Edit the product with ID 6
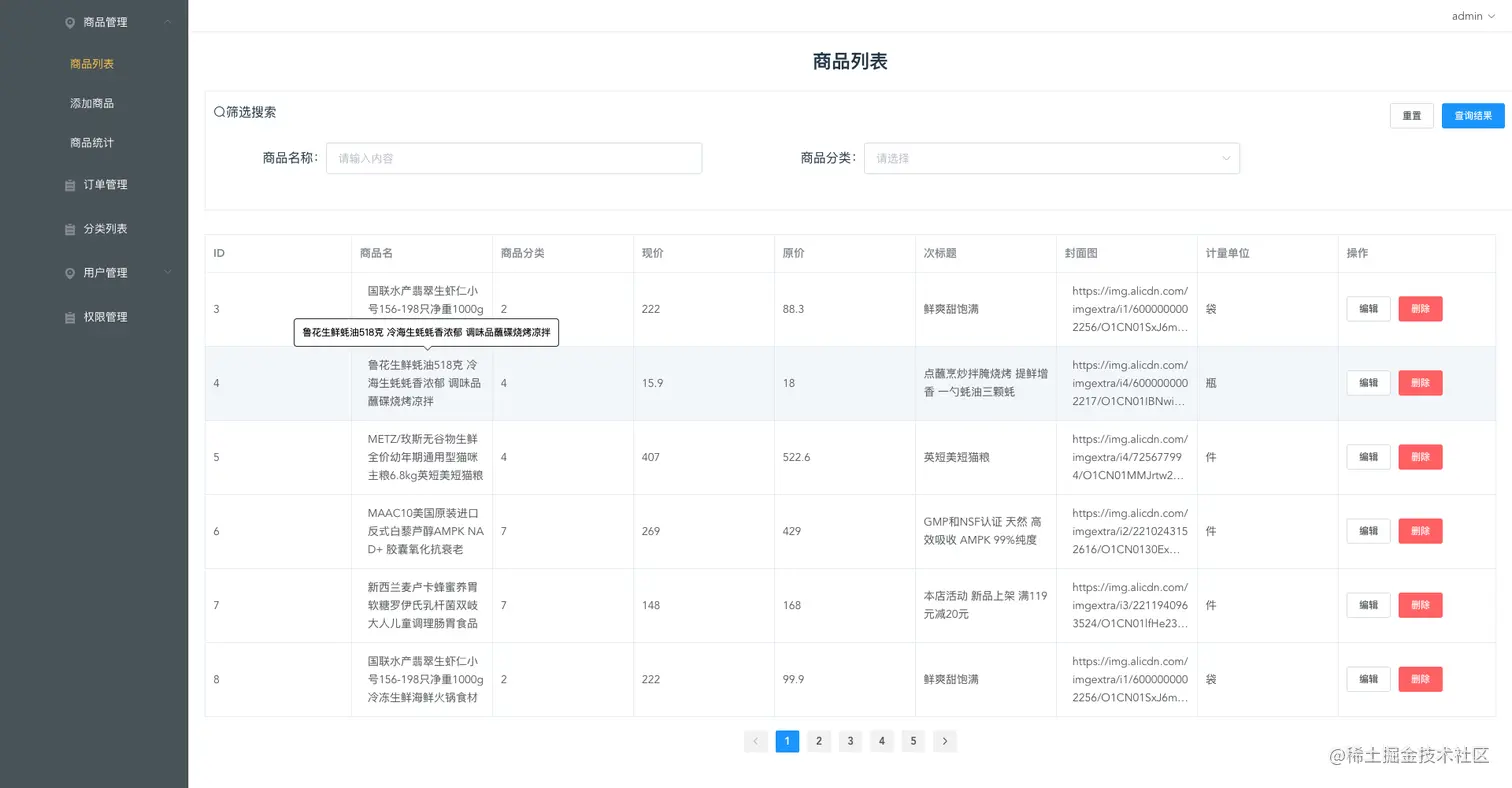 1368,531
